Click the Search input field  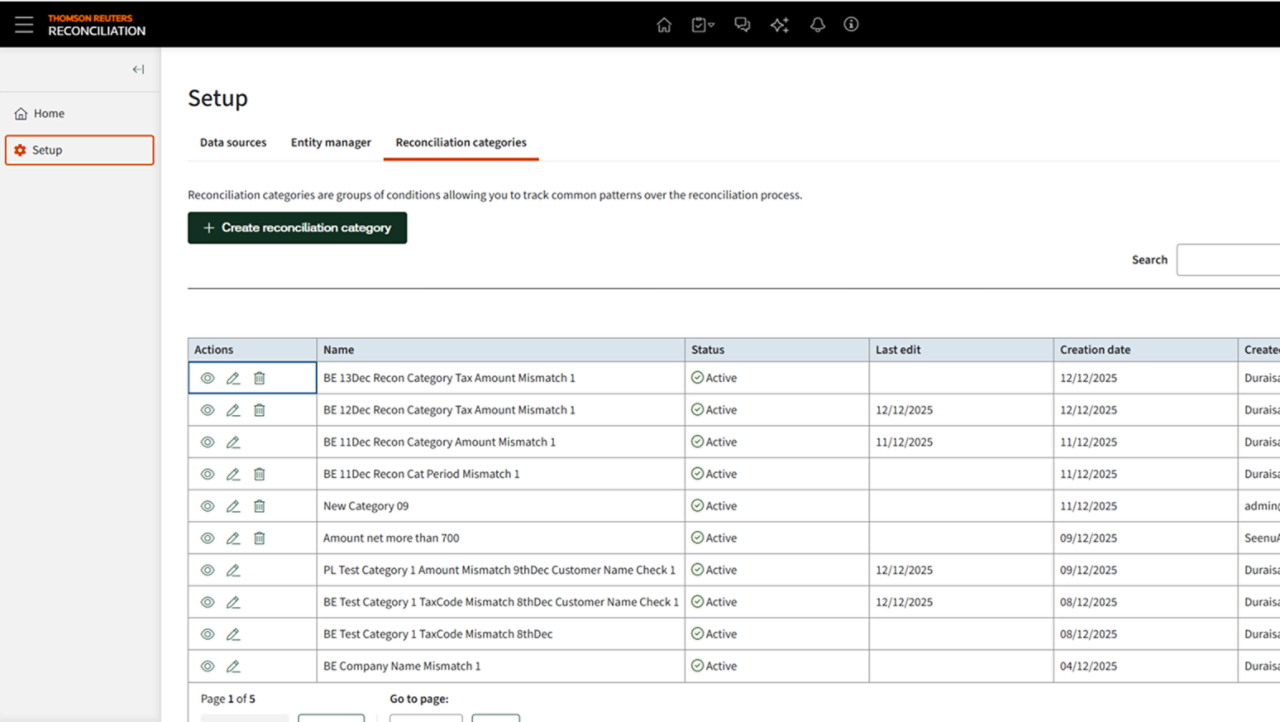[x=1227, y=260]
